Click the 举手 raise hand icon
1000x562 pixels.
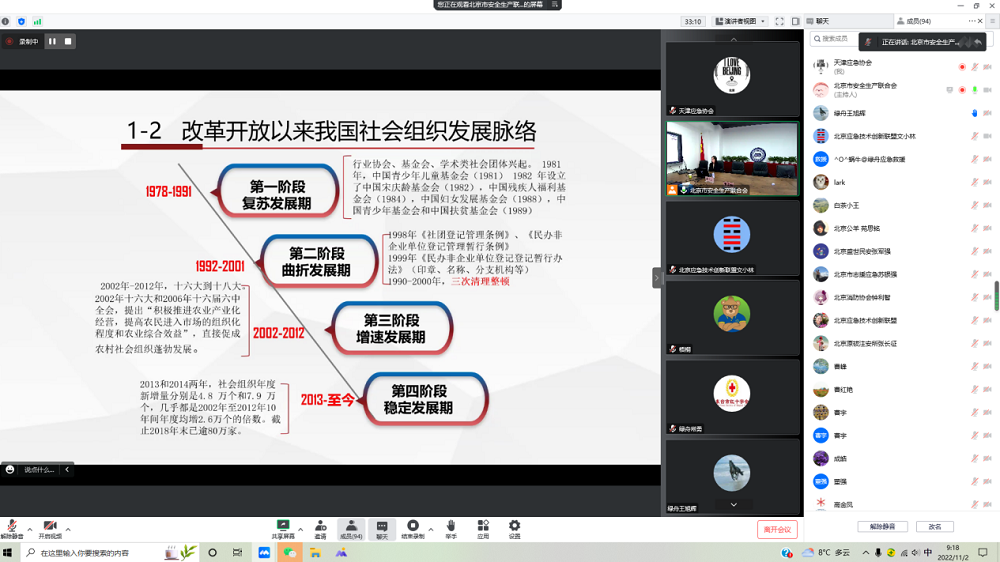tap(451, 526)
